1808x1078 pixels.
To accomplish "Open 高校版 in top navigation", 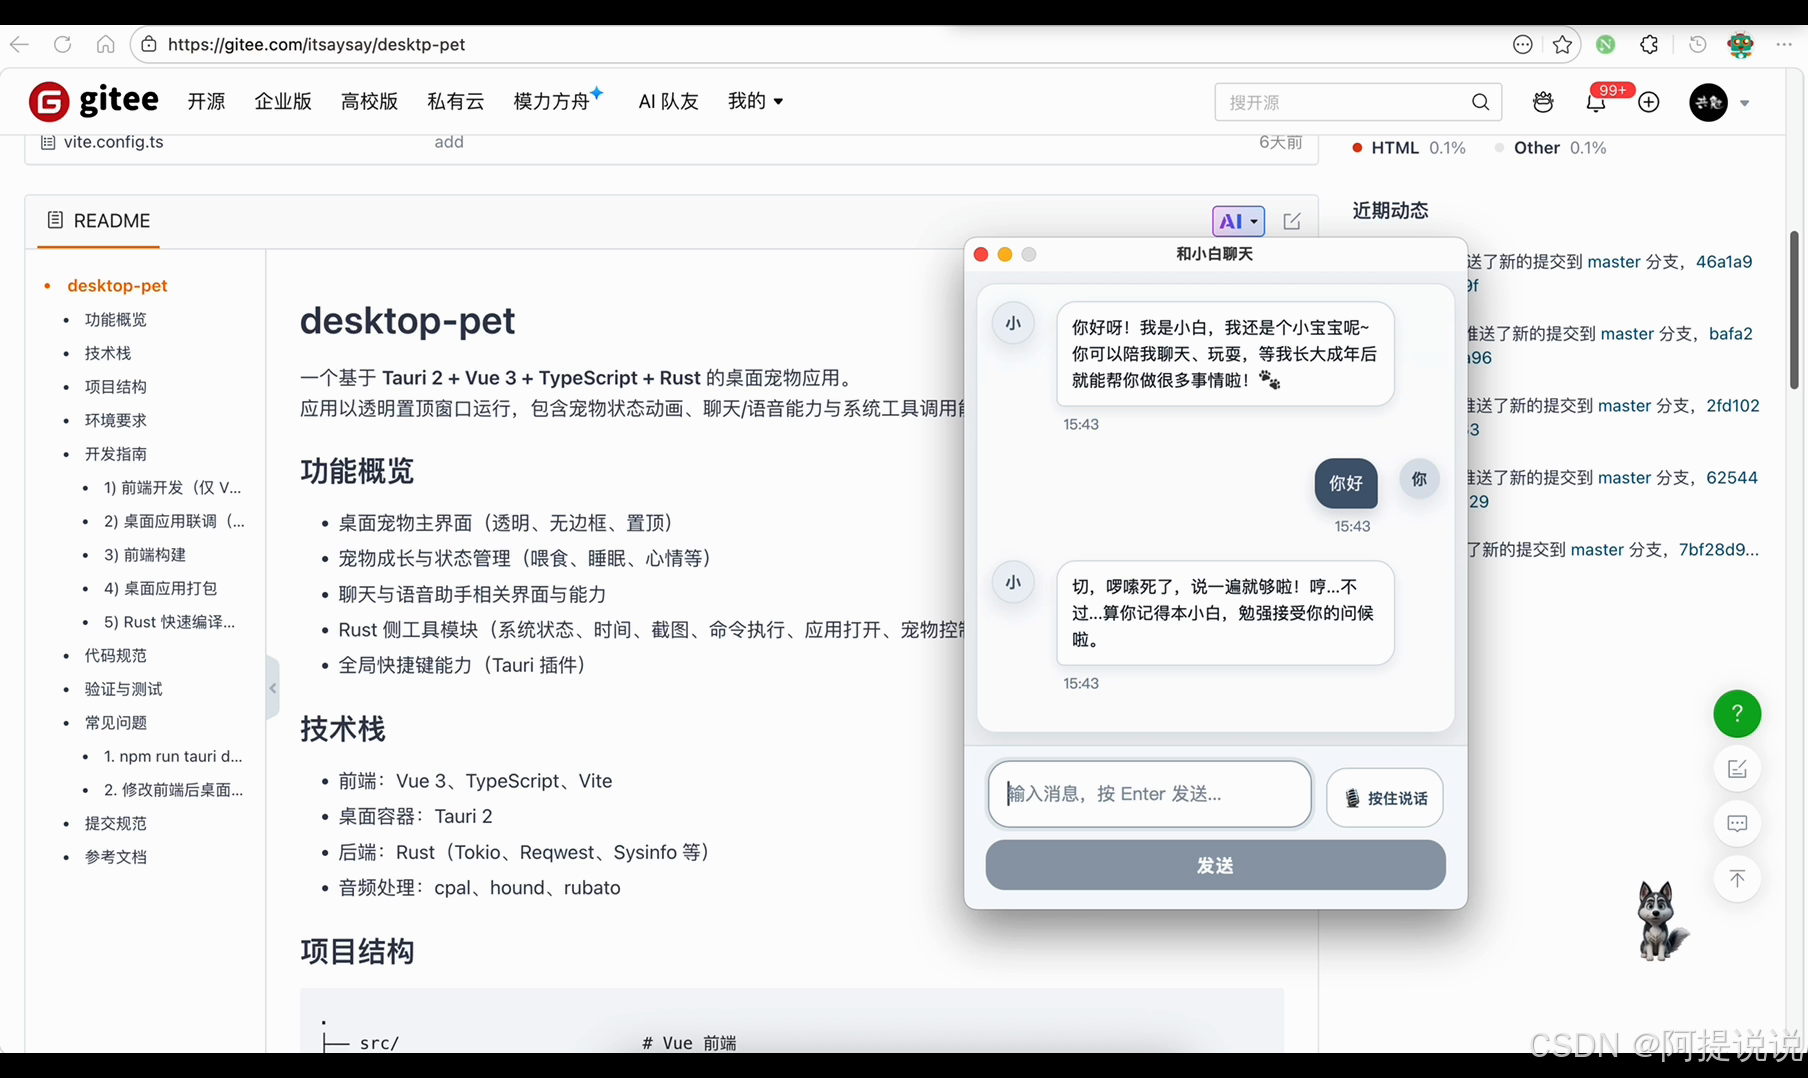I will 369,101.
